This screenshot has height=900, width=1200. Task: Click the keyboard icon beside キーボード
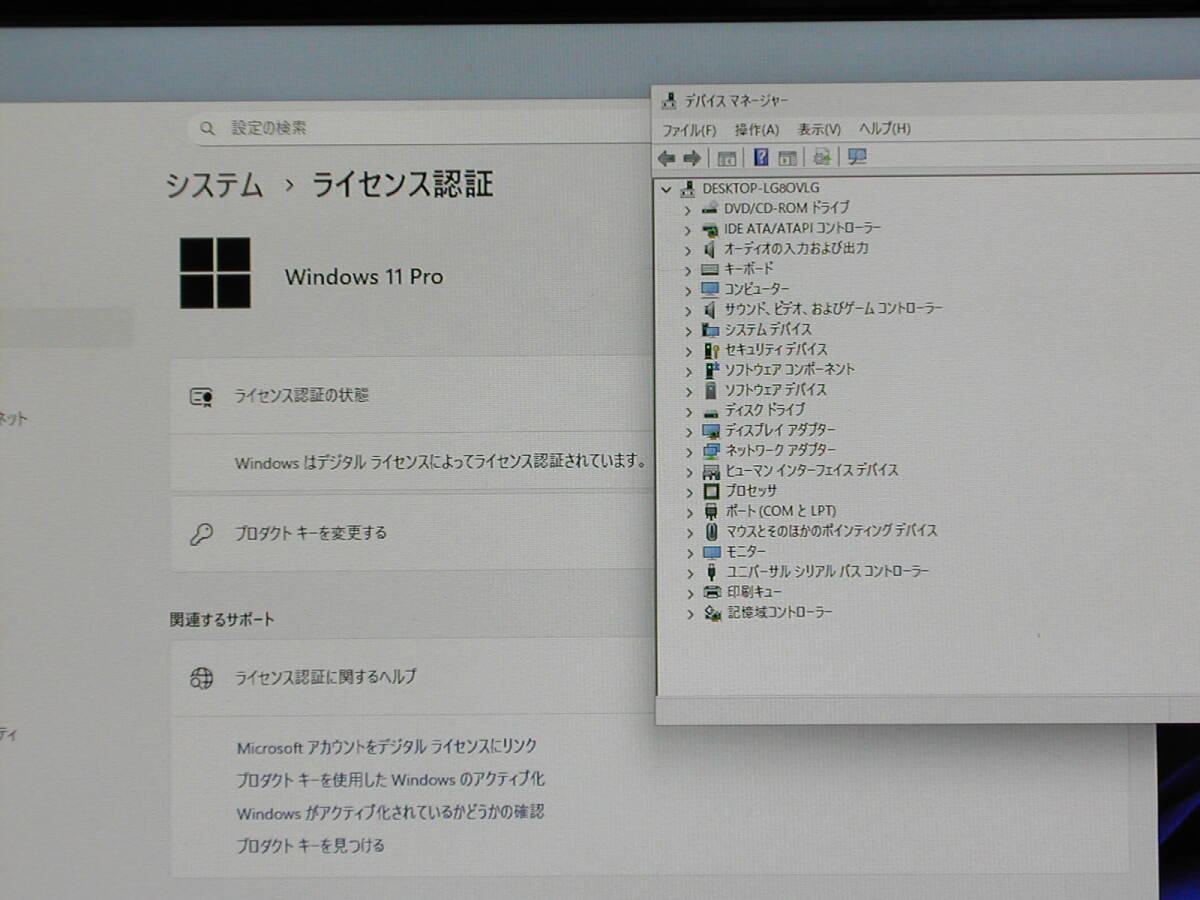[710, 269]
